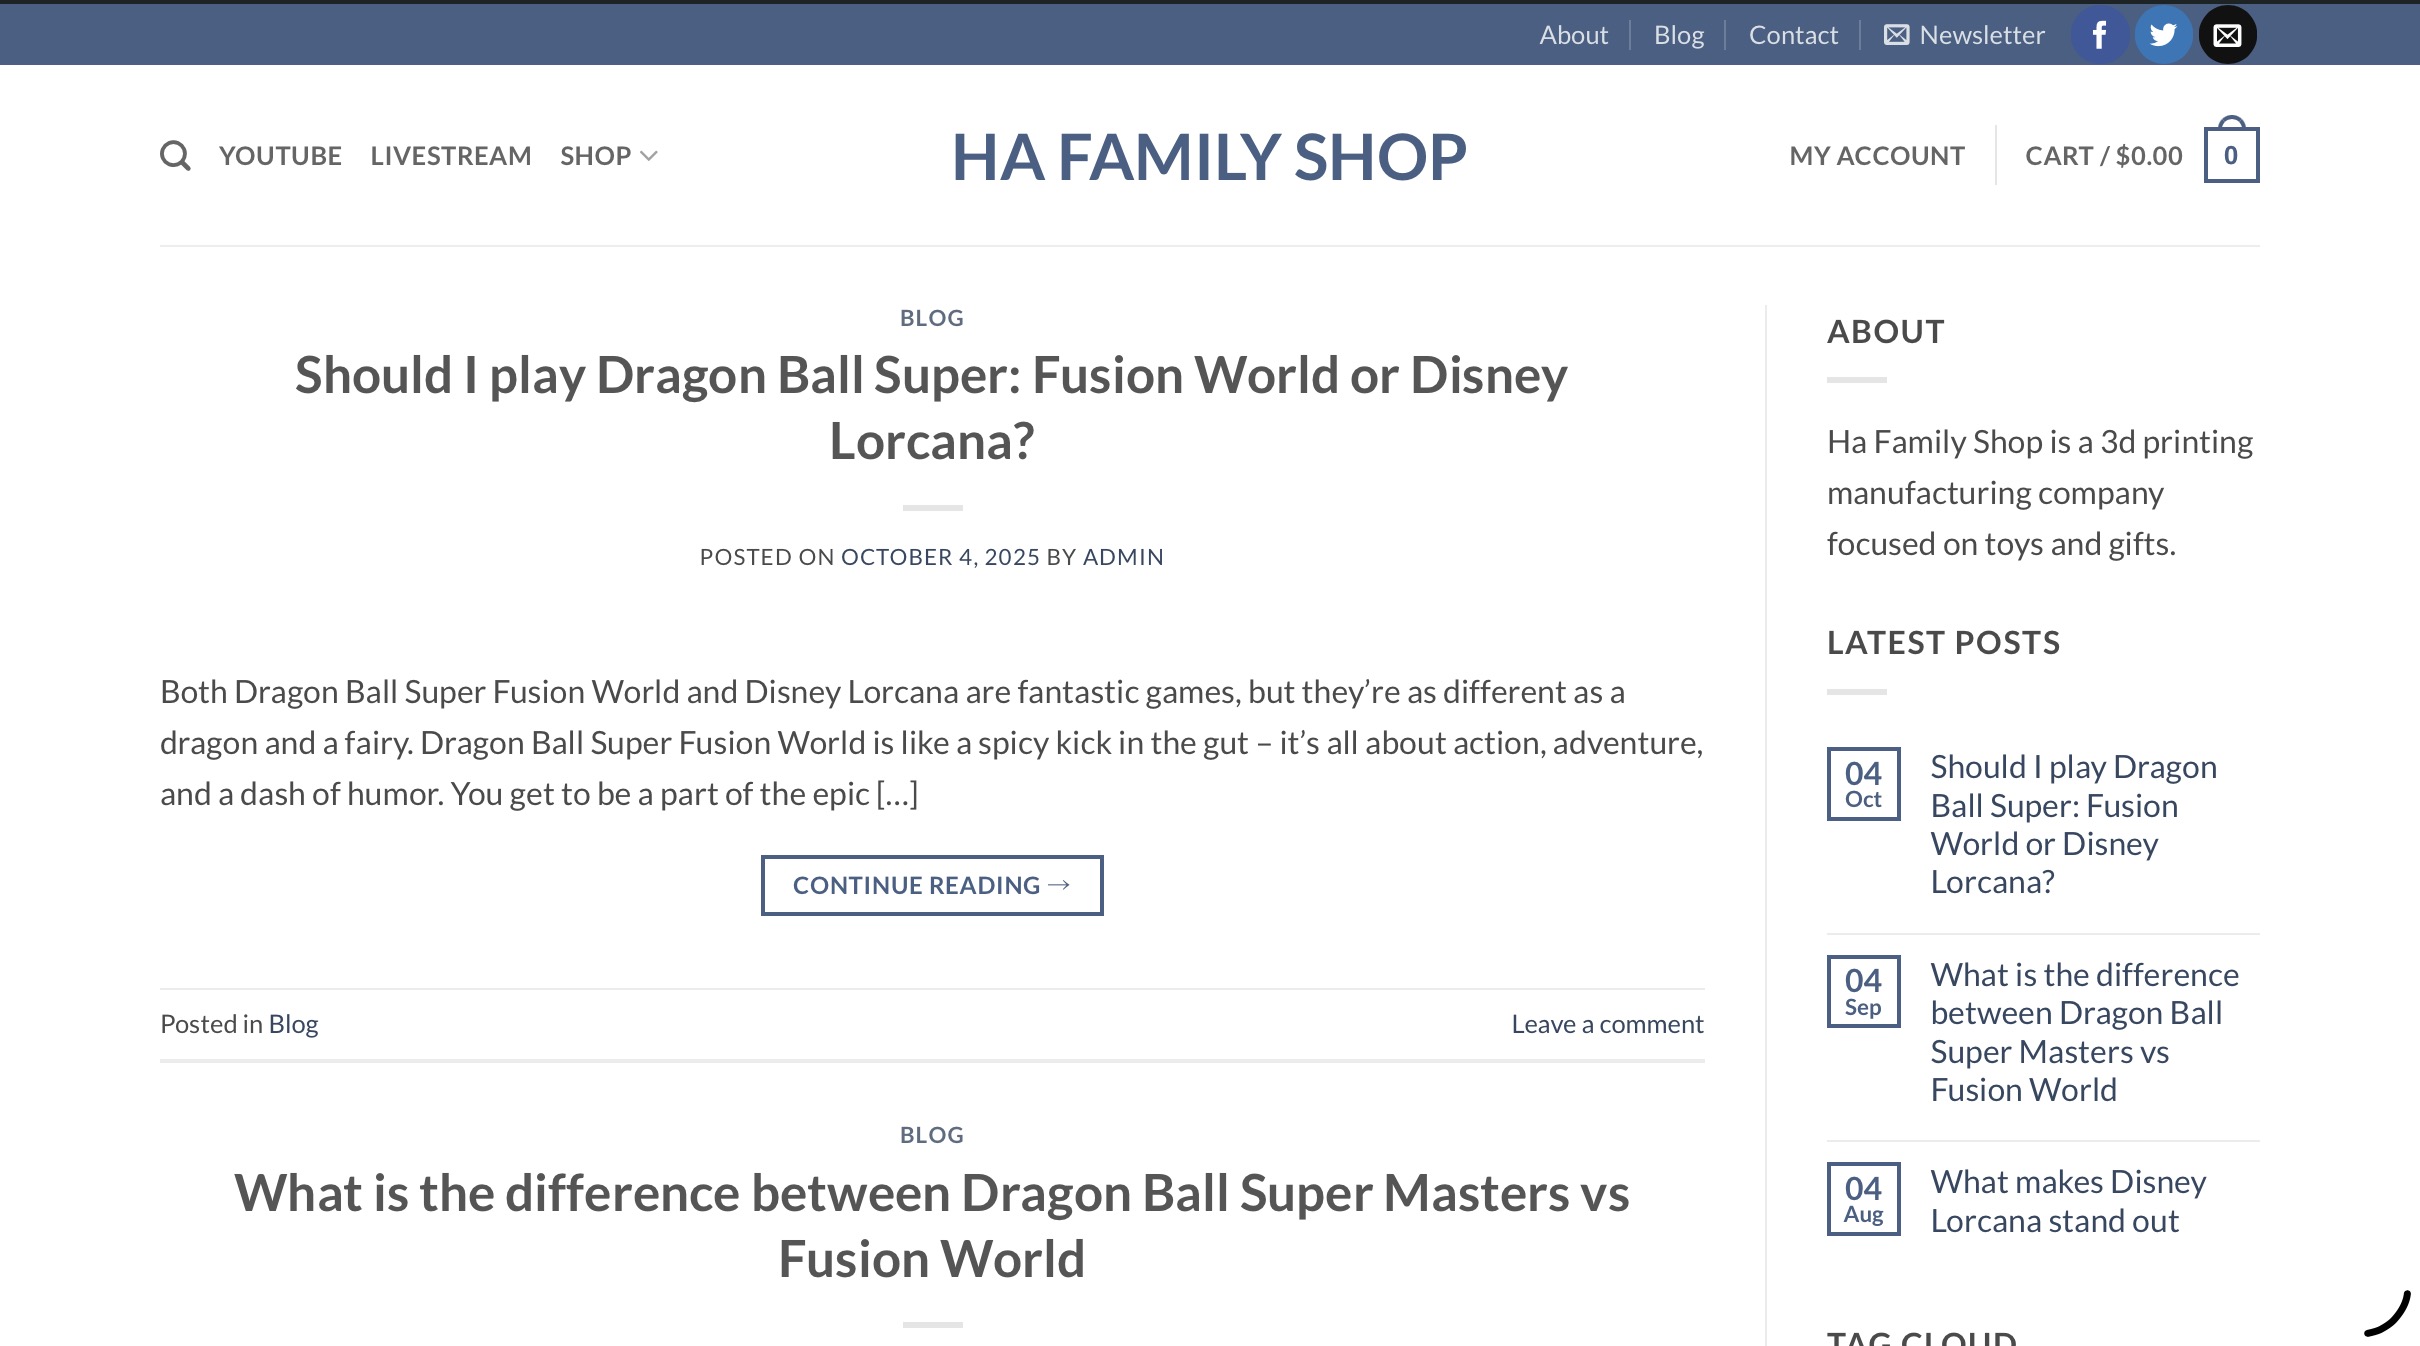The width and height of the screenshot is (2420, 1346).
Task: Open the Contact link in top bar
Action: 1793,35
